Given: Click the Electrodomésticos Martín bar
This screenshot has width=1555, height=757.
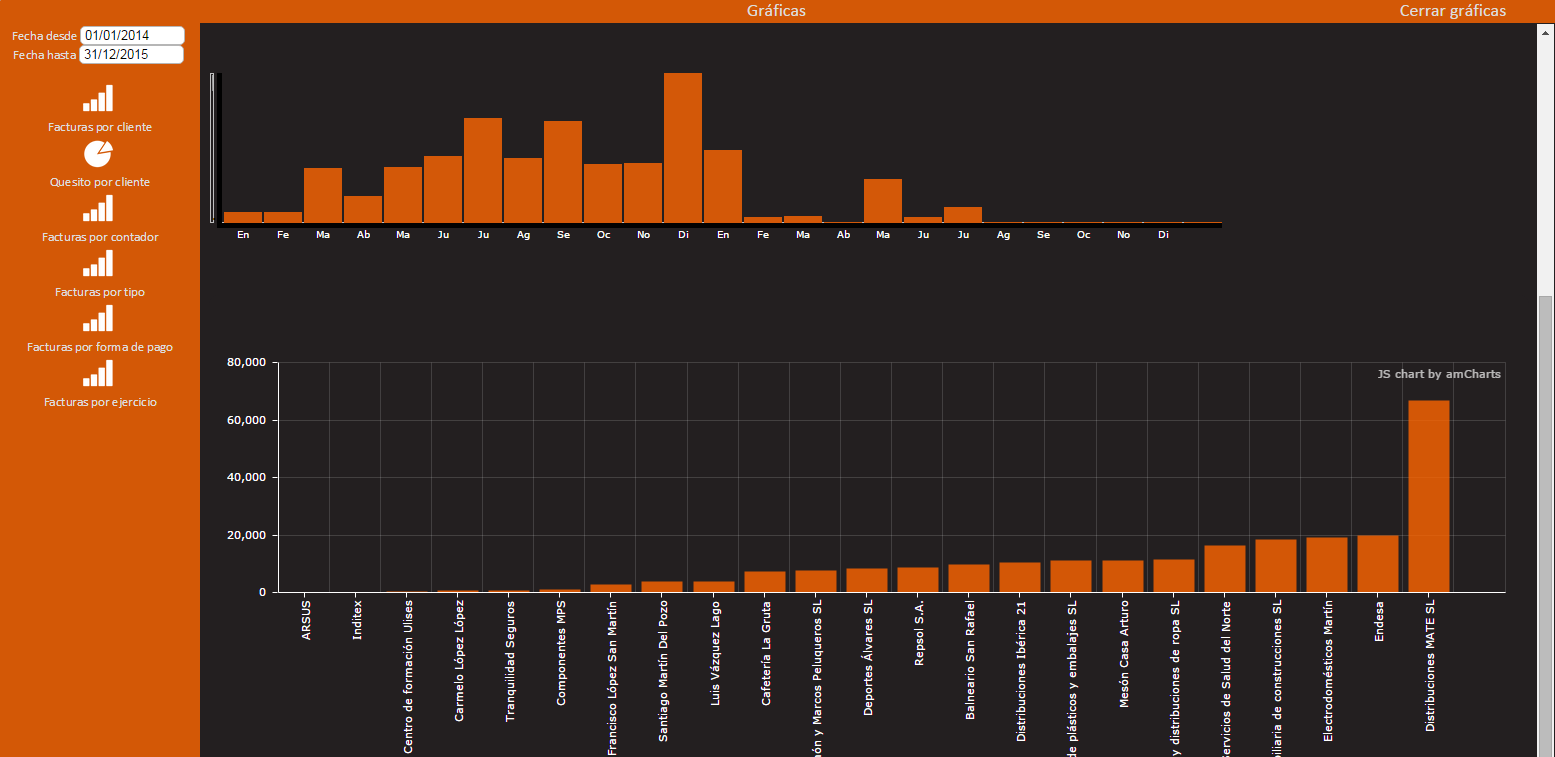Looking at the screenshot, I should [x=1326, y=565].
